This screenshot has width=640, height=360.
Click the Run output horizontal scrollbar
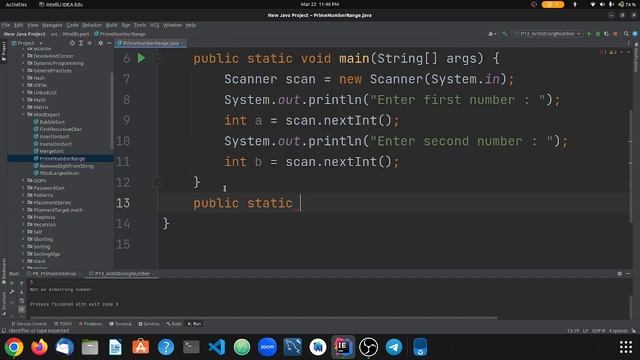[264, 317]
